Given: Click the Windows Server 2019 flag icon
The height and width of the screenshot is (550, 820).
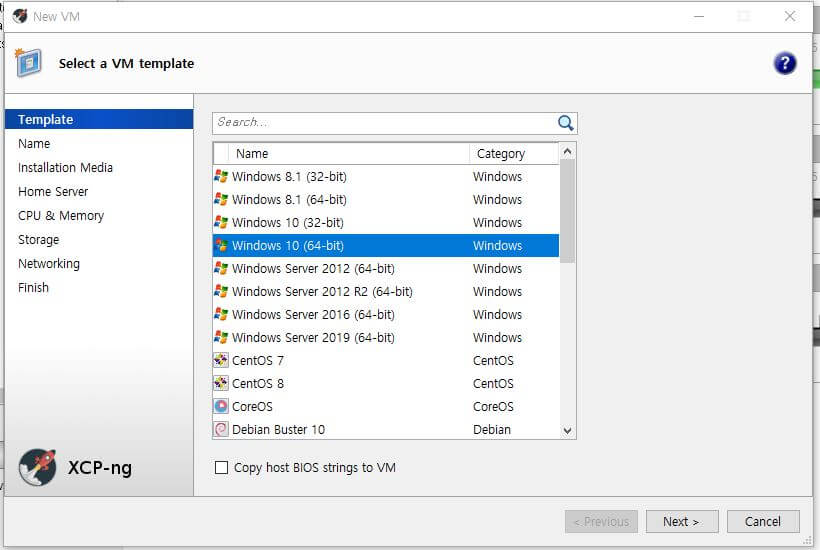Looking at the screenshot, I should [x=221, y=337].
